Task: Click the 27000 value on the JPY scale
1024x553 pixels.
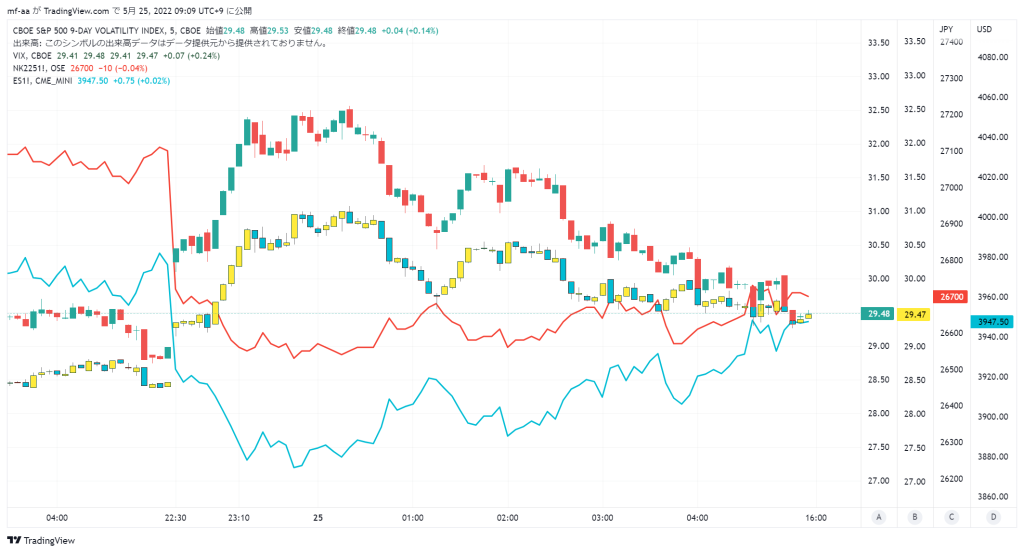Action: pos(951,187)
